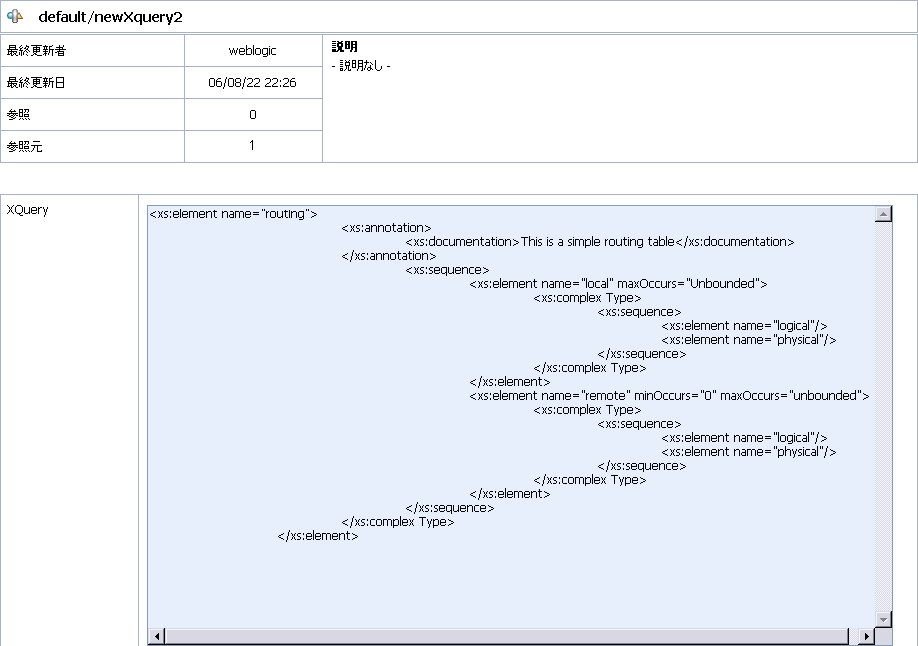The image size is (918, 646).
Task: Click the left arrow of the horizontal scrollbar
Action: click(156, 635)
